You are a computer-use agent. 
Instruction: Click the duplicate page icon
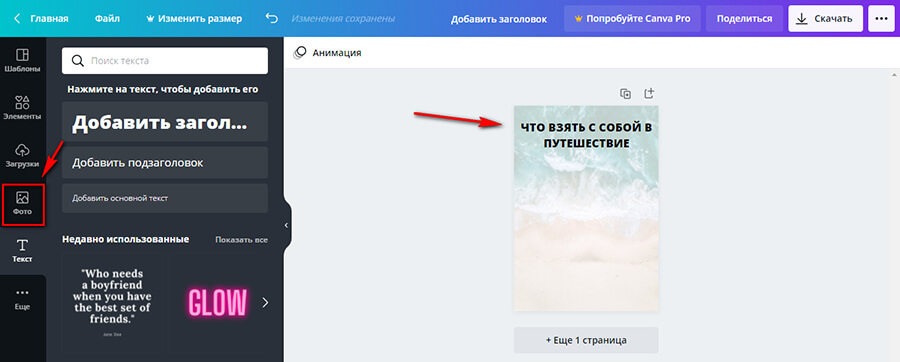click(626, 94)
